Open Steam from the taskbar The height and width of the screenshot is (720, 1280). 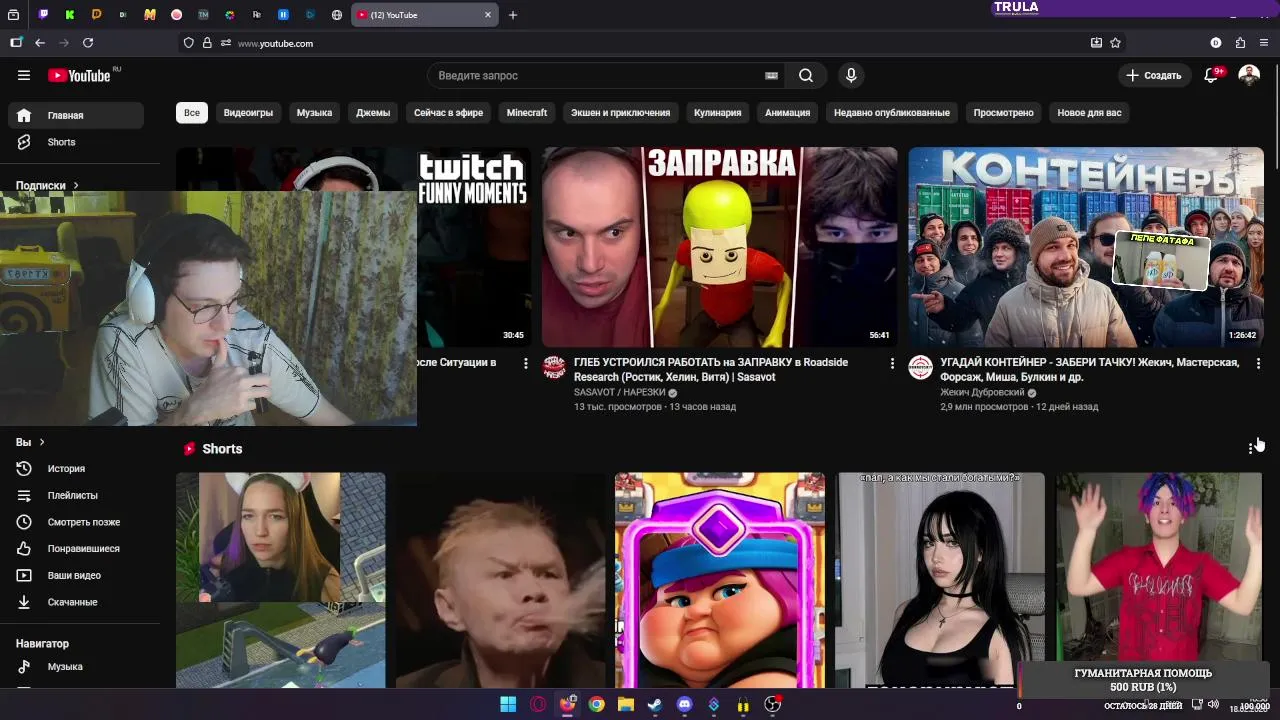tap(655, 705)
